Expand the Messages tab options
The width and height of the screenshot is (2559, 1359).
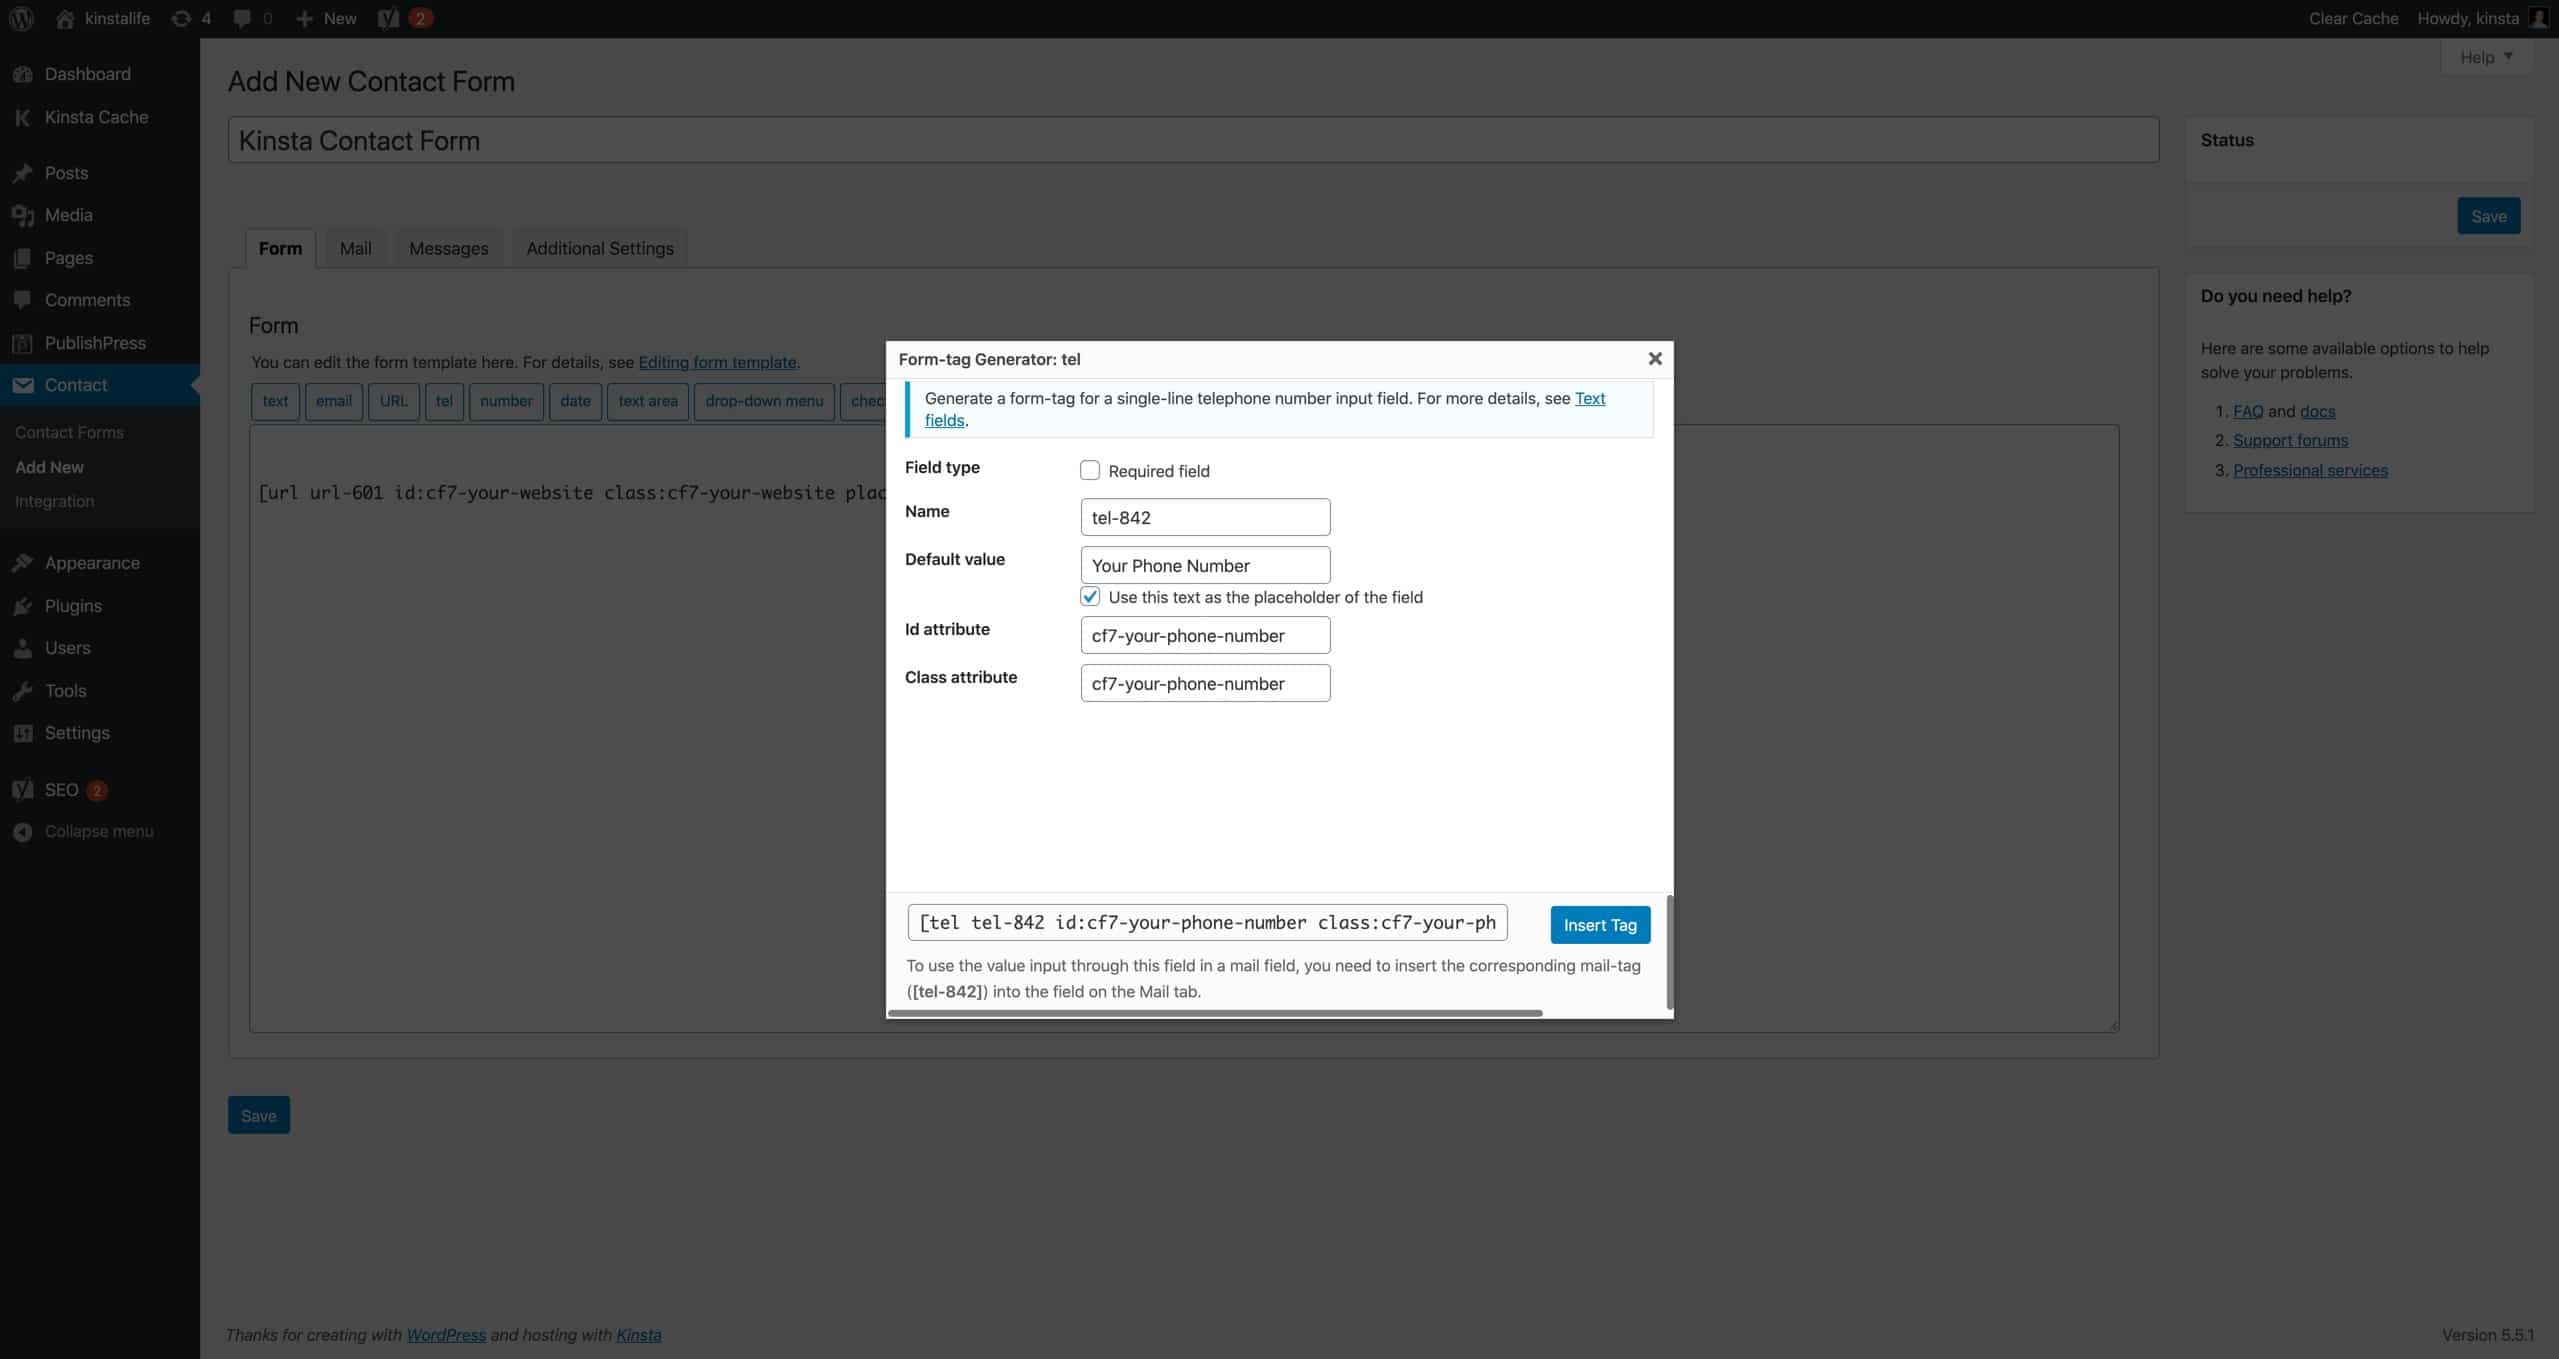pos(447,247)
